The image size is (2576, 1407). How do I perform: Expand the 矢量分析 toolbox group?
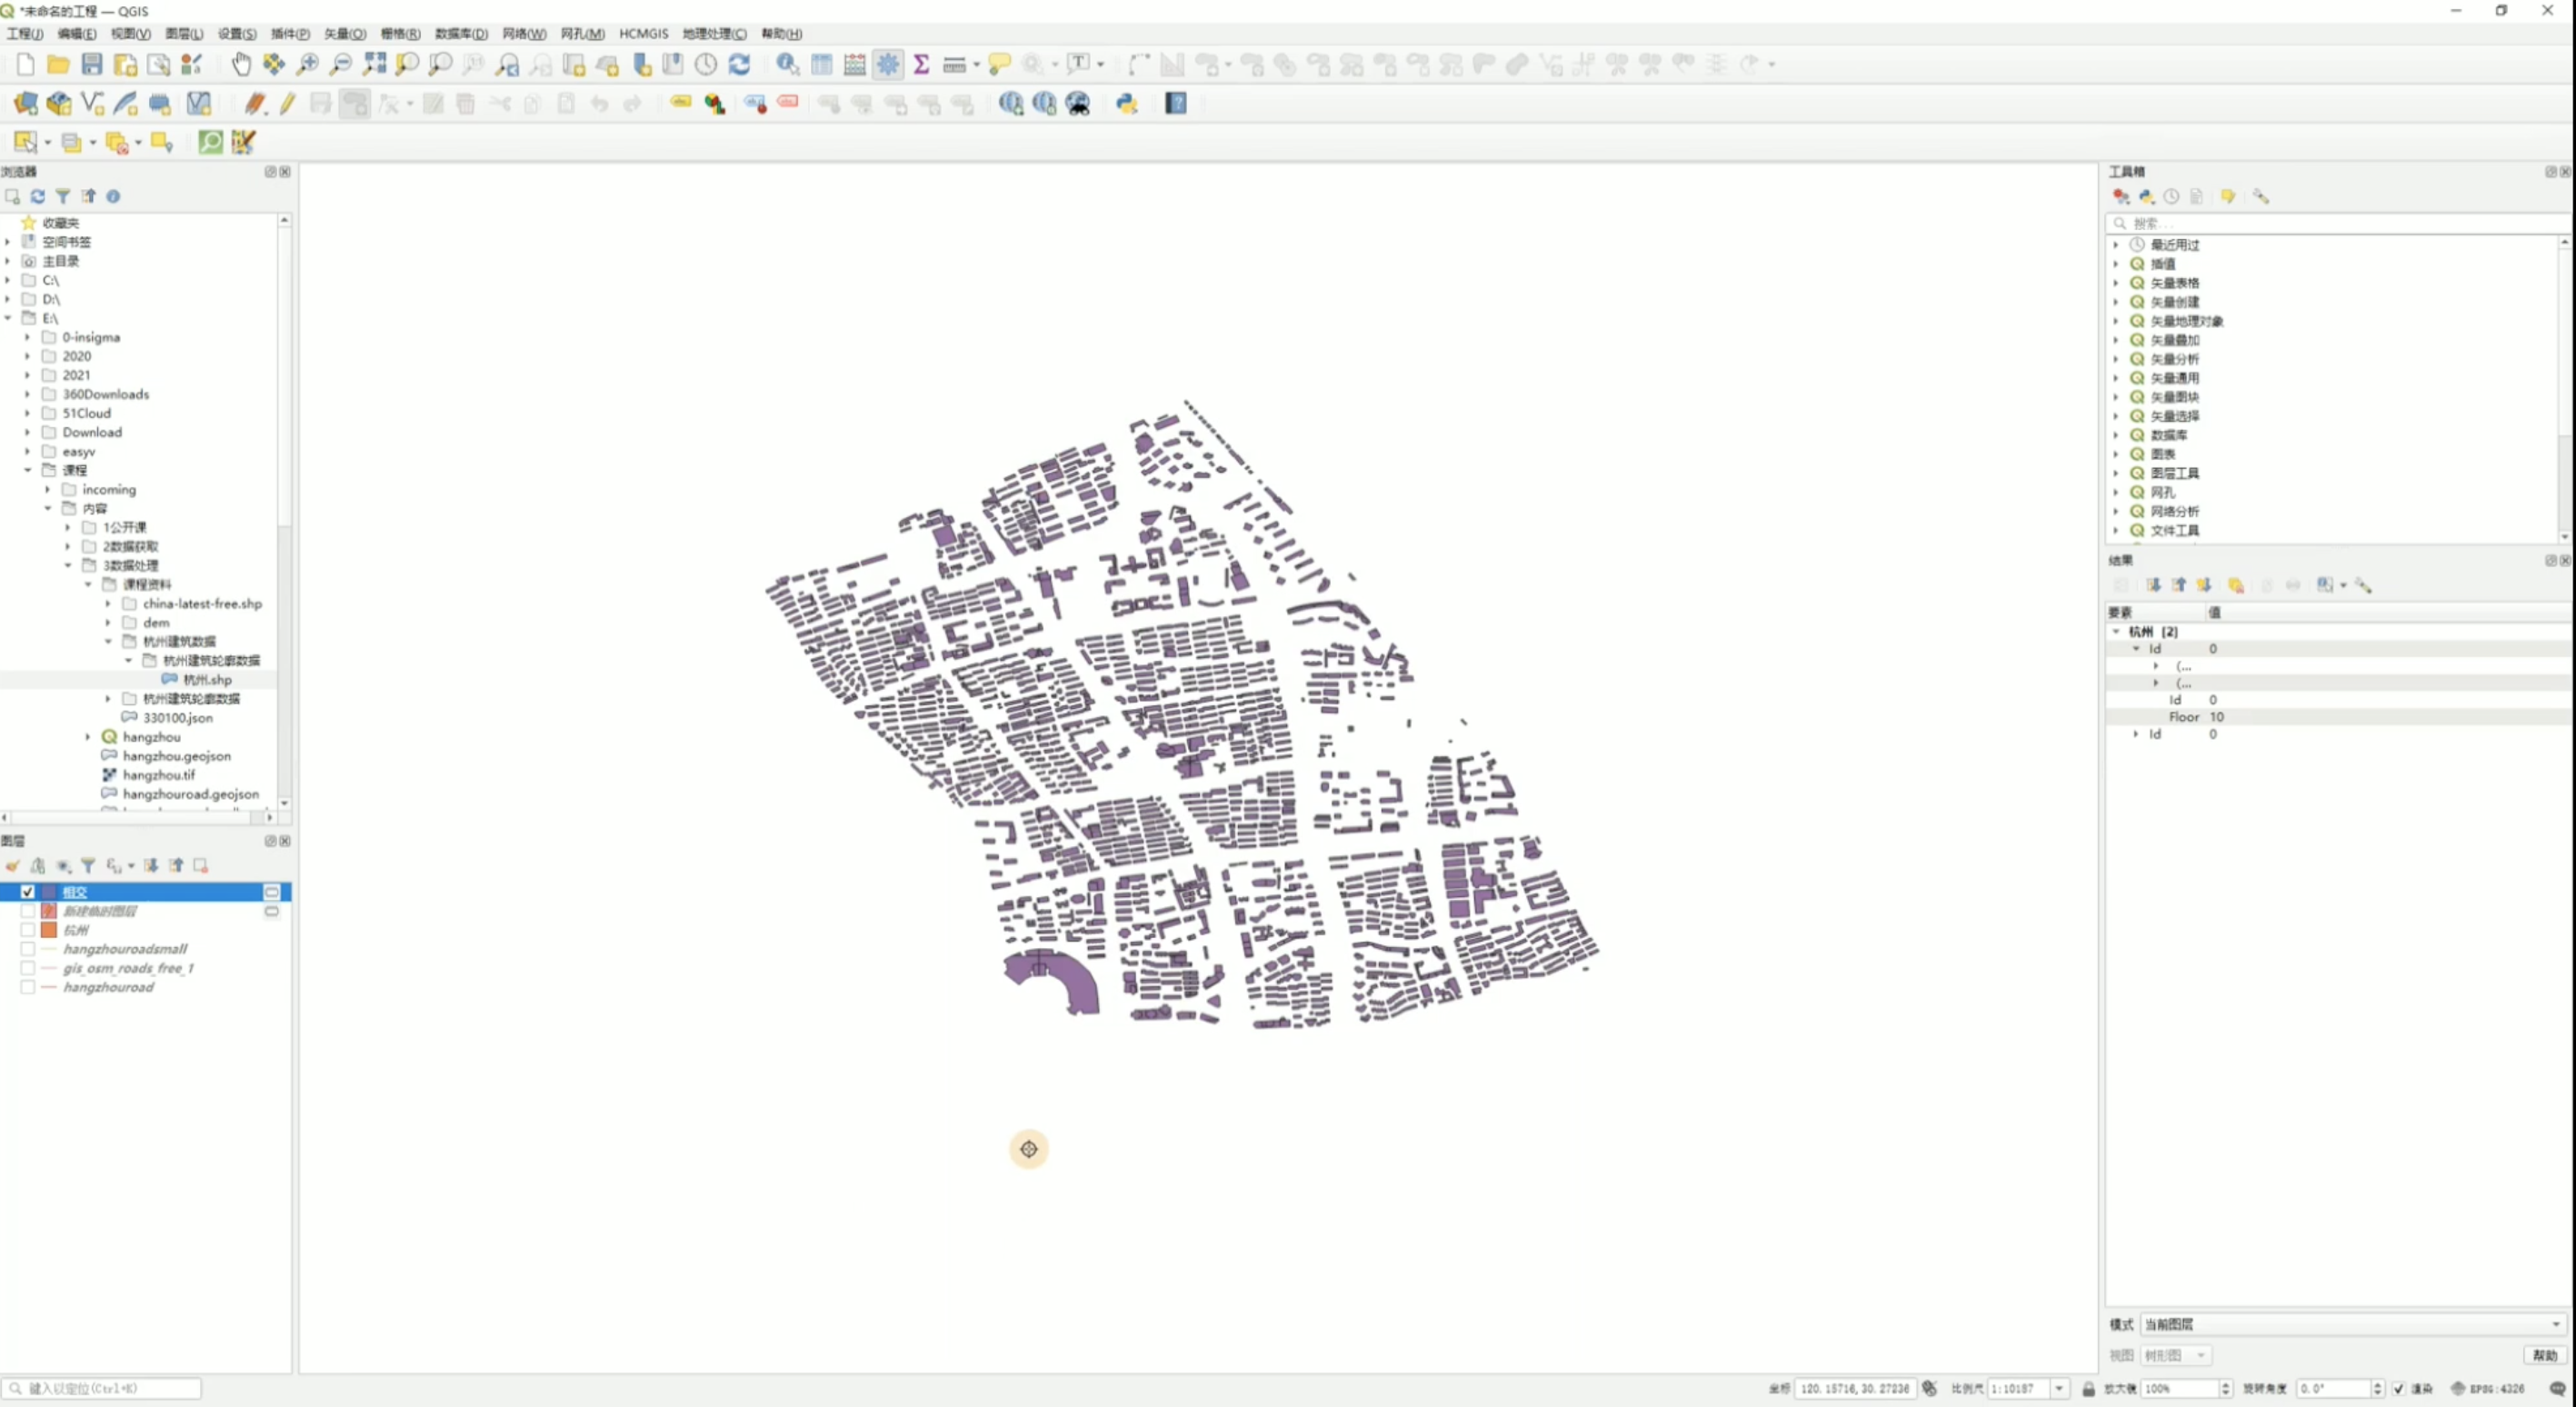[x=2116, y=359]
